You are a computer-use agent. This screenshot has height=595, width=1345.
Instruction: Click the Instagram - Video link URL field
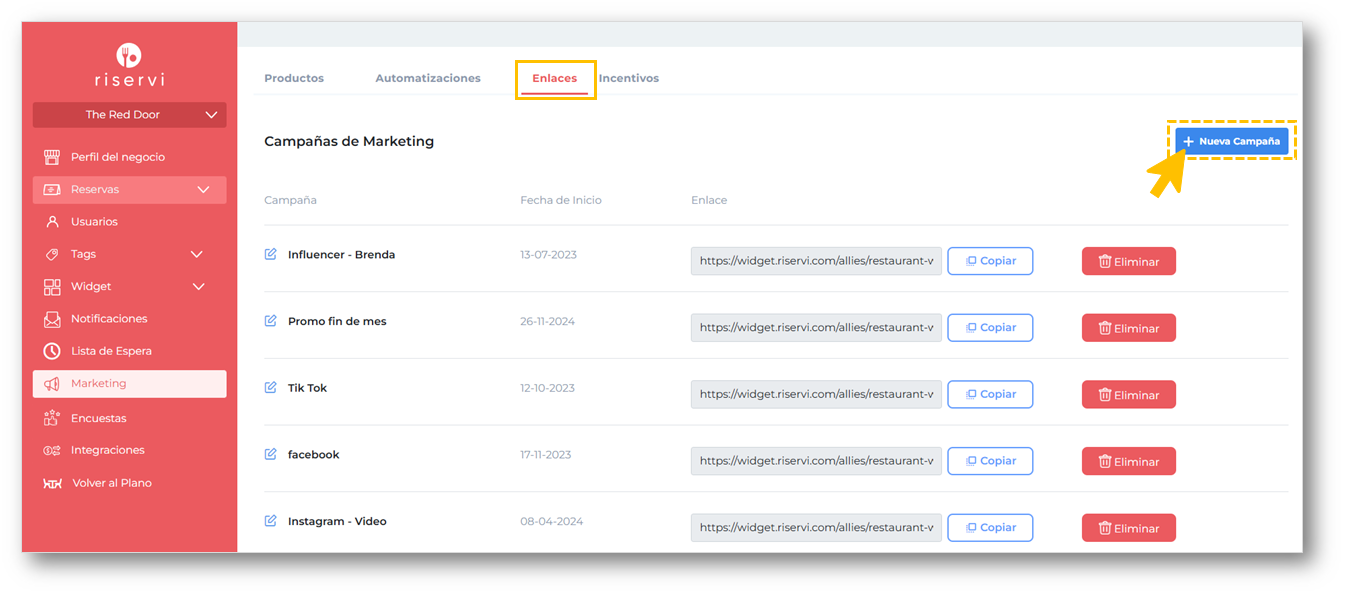click(x=816, y=528)
